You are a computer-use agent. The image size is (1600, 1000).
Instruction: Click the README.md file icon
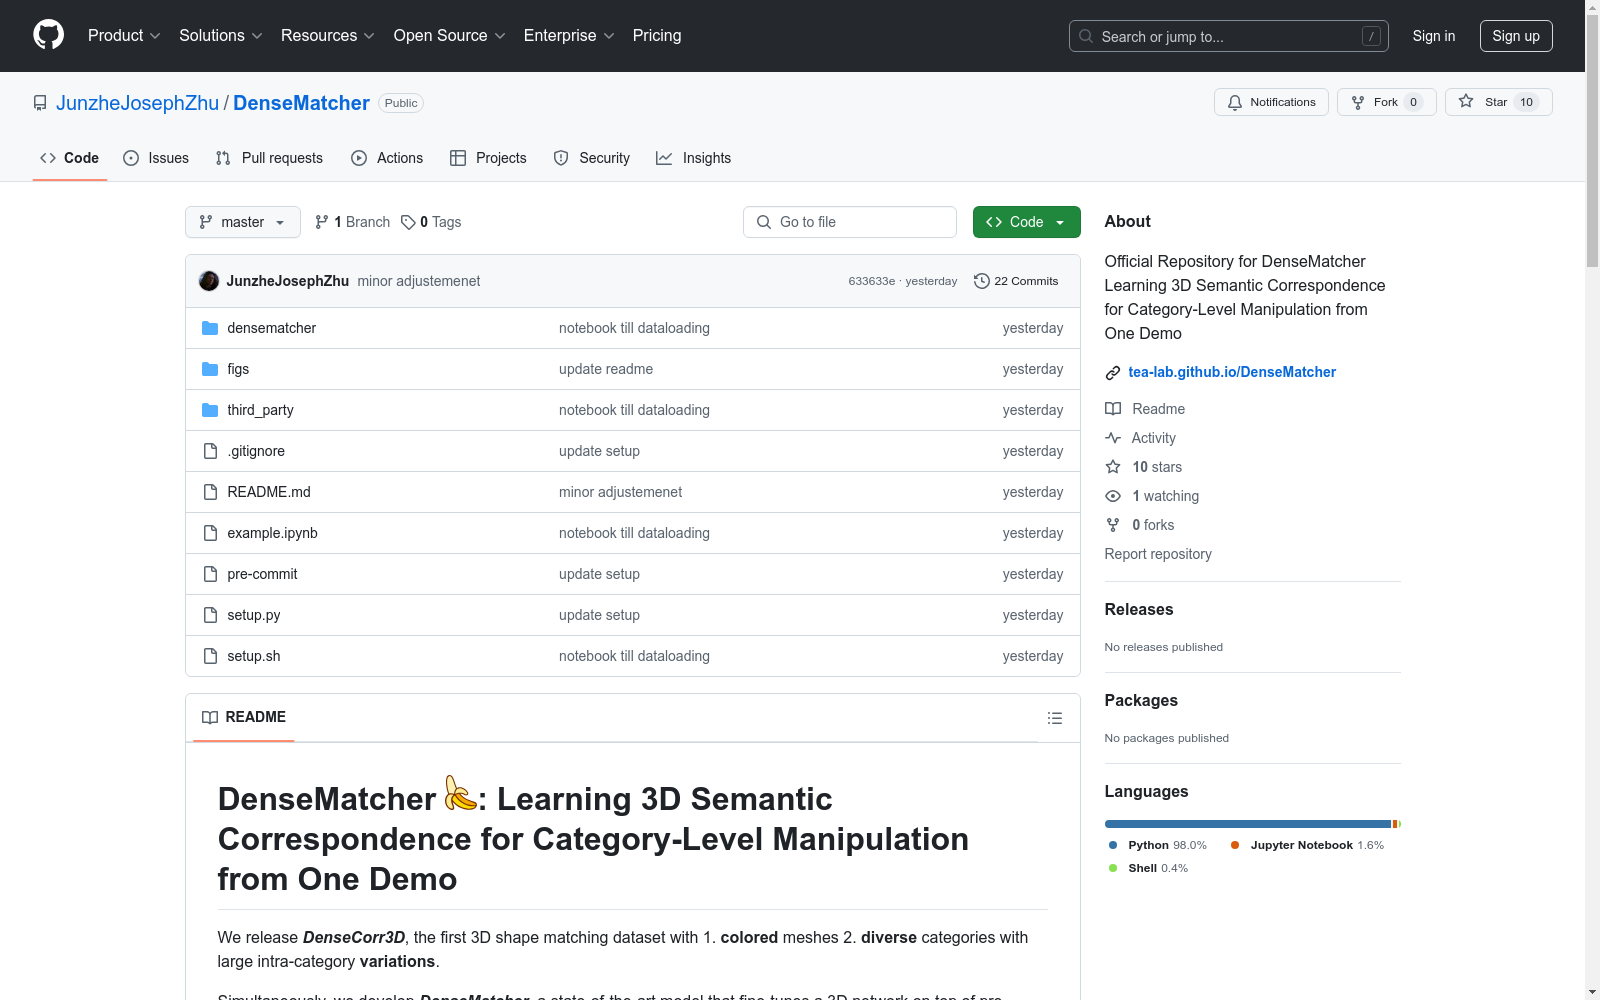pos(210,492)
